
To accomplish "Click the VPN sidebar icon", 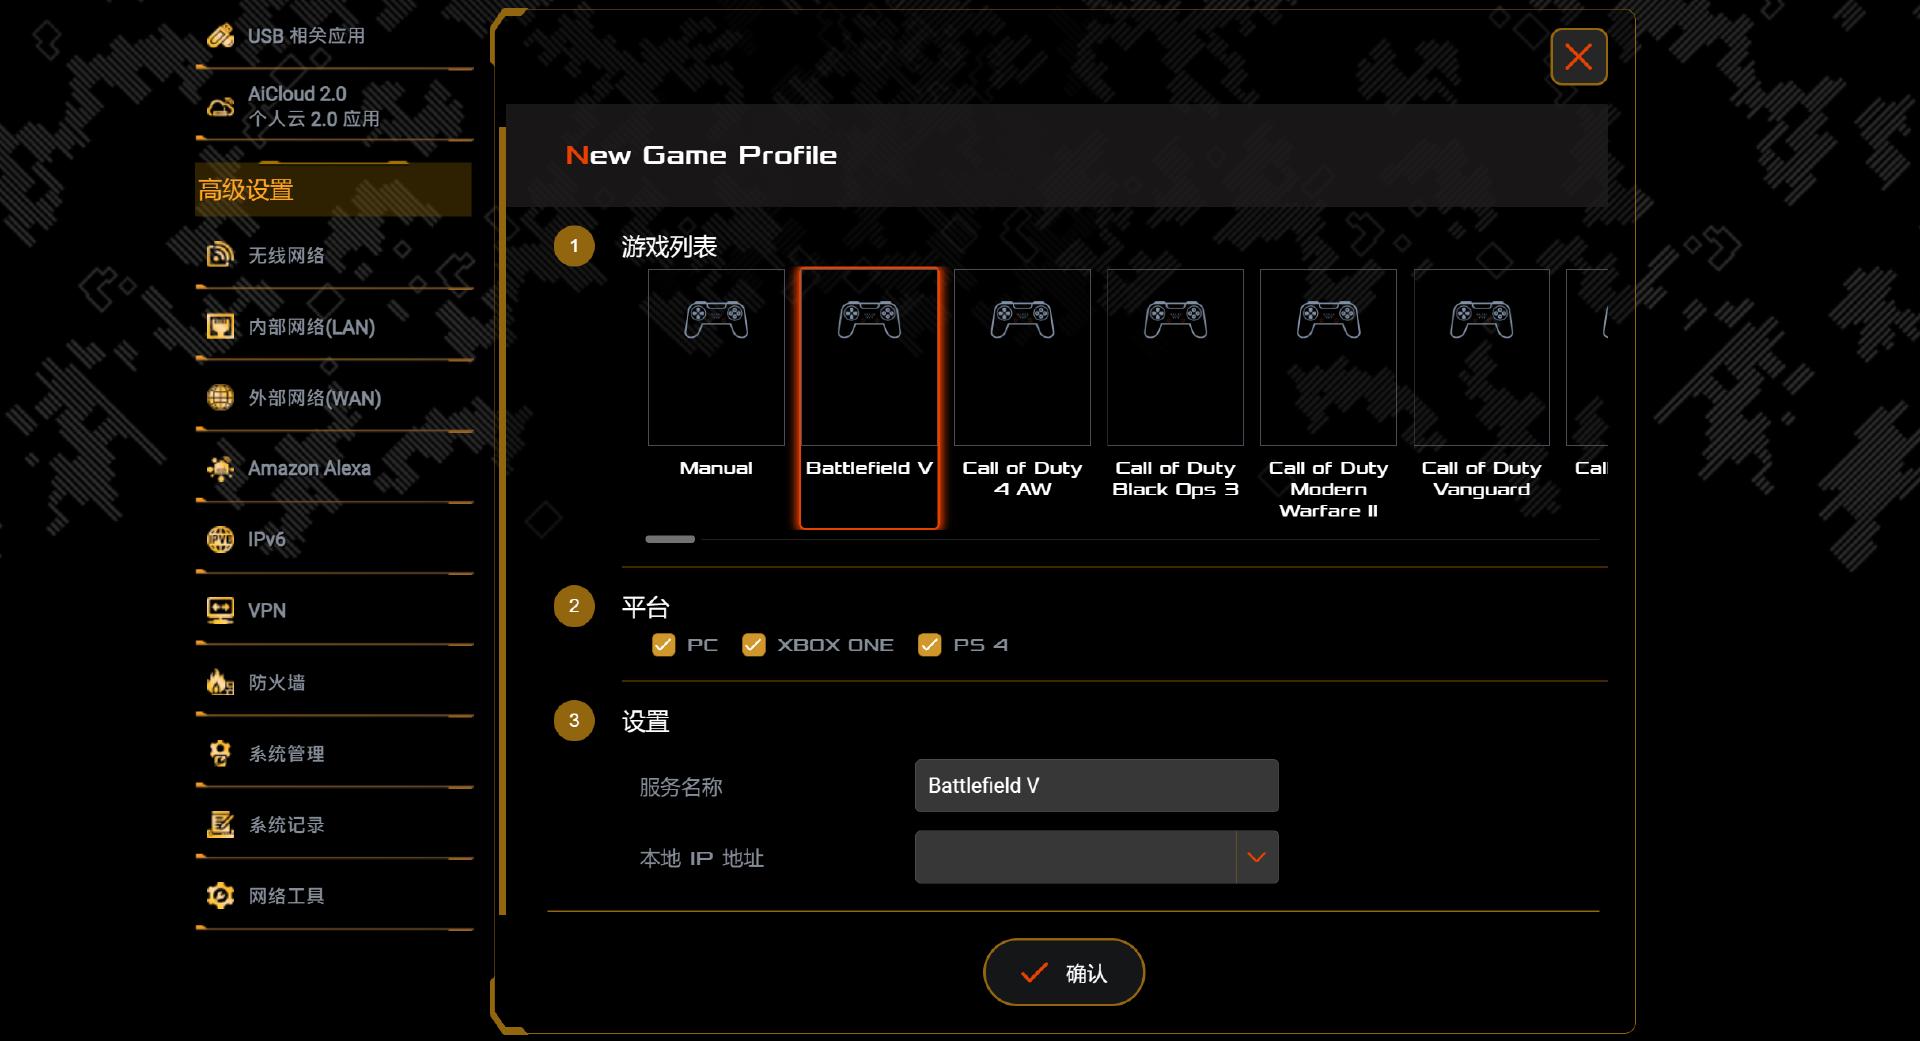I will click(219, 610).
